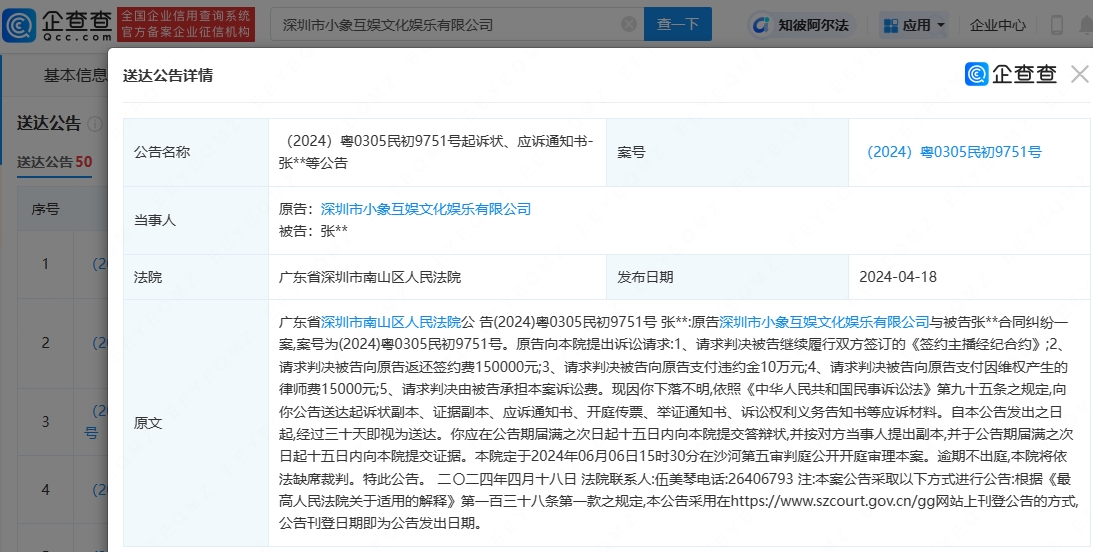This screenshot has height=552, width=1093.
Task: Select the 送达公告 50 tab
Action: 54,162
